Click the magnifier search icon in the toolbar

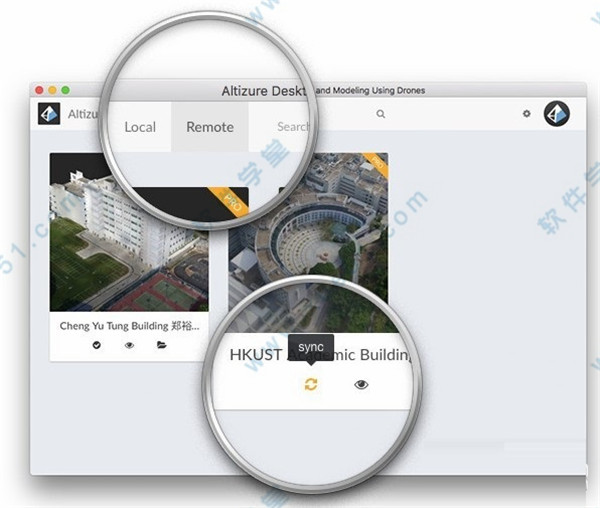380,114
